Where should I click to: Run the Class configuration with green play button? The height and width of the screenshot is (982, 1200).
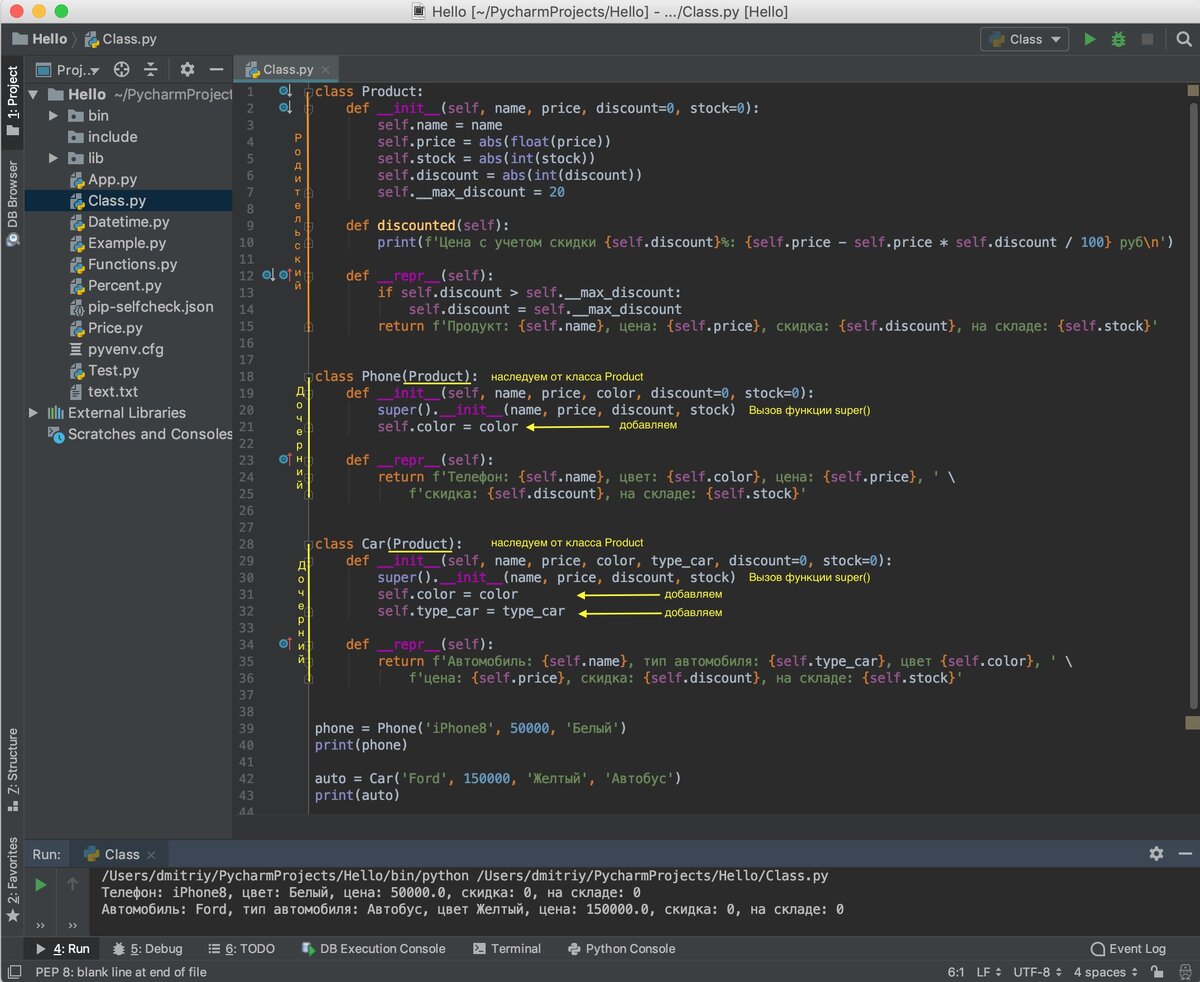click(1089, 39)
